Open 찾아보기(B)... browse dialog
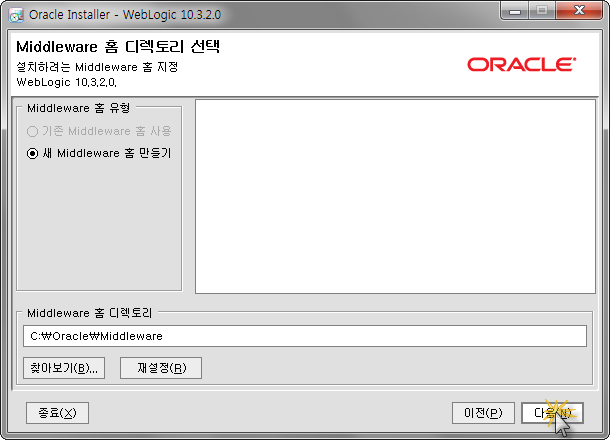The width and height of the screenshot is (610, 440). [64, 368]
